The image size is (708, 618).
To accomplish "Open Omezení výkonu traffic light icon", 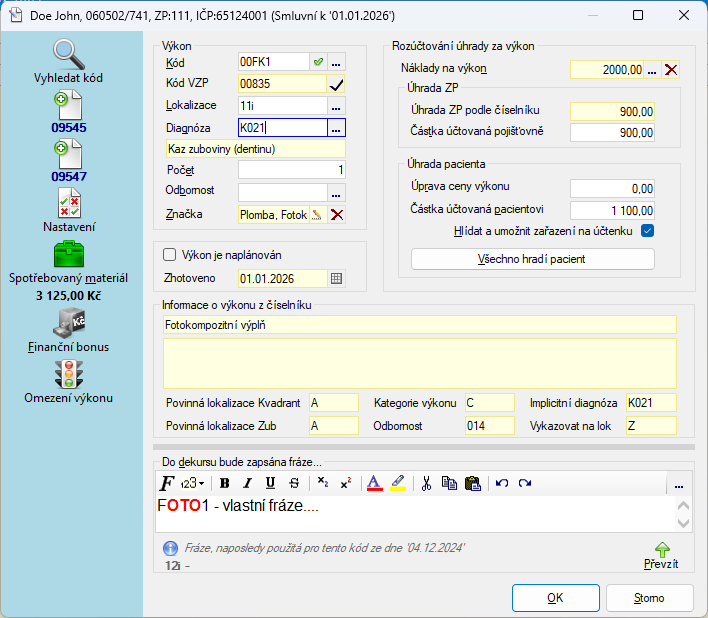I will [69, 373].
